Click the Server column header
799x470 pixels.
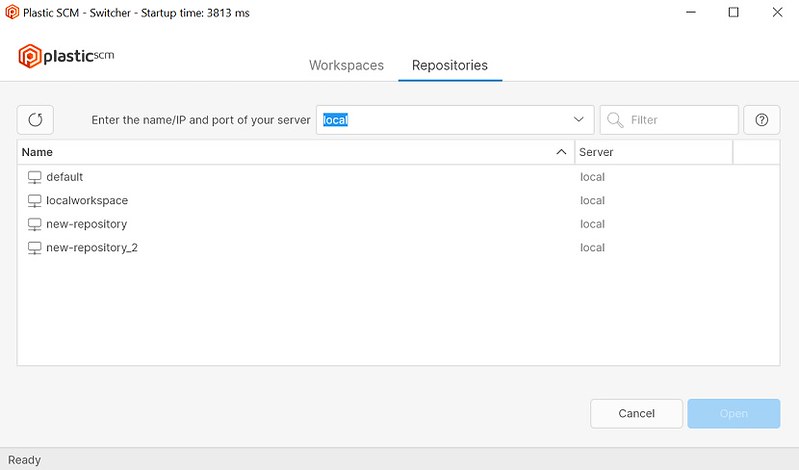coord(654,152)
